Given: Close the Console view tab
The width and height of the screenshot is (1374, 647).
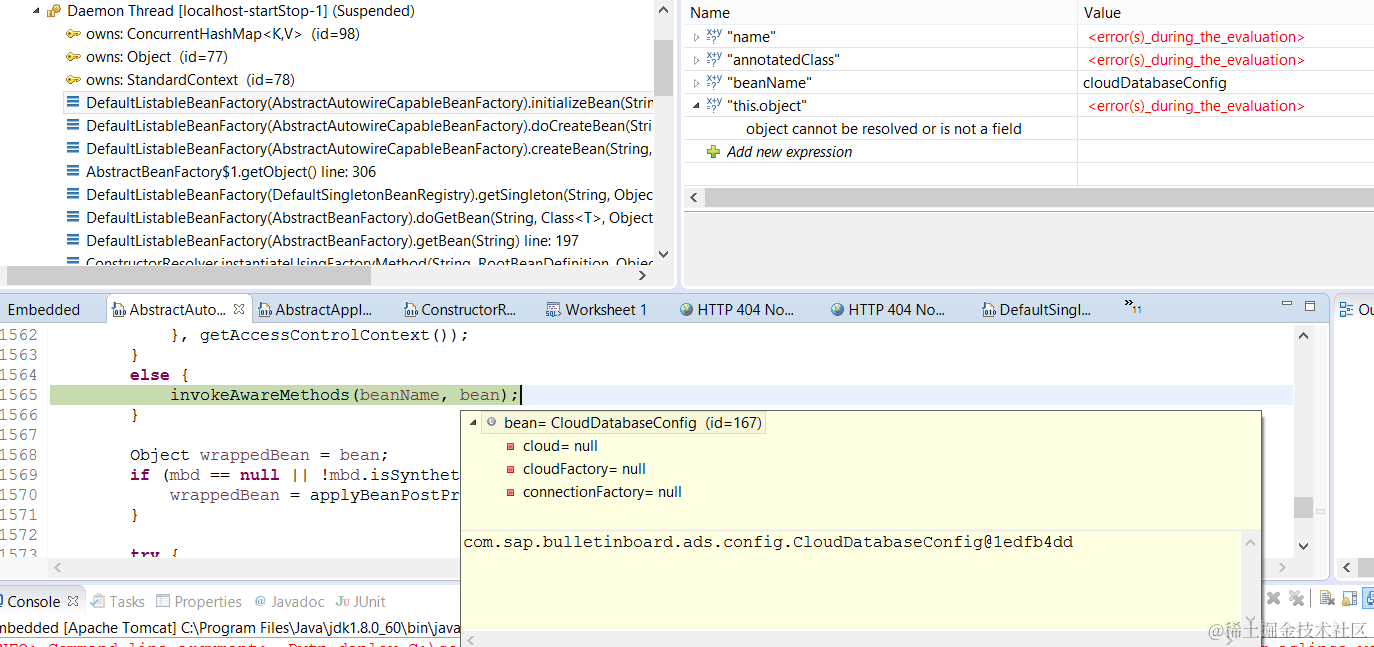Looking at the screenshot, I should point(72,602).
